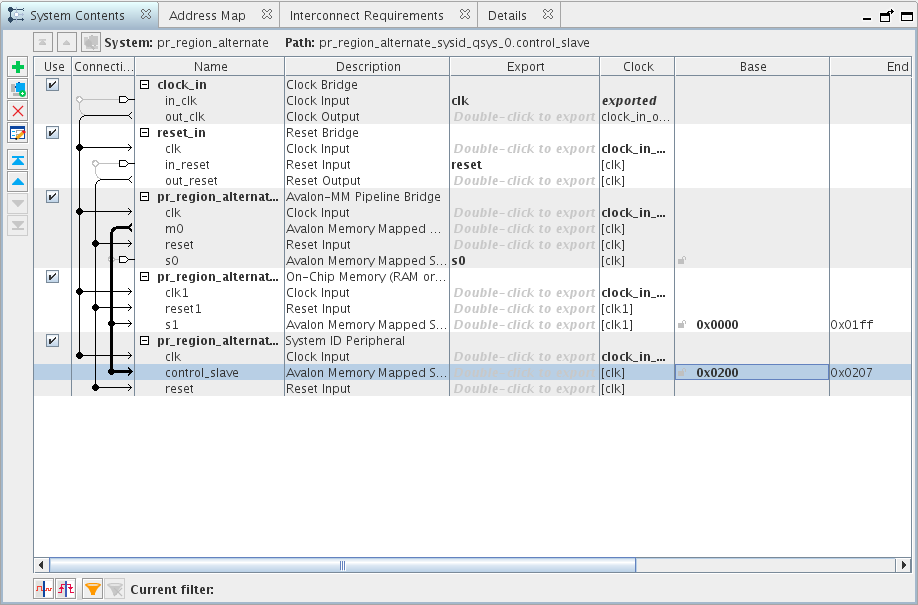Click the red X remove icon
918x605 pixels.
coord(17,111)
